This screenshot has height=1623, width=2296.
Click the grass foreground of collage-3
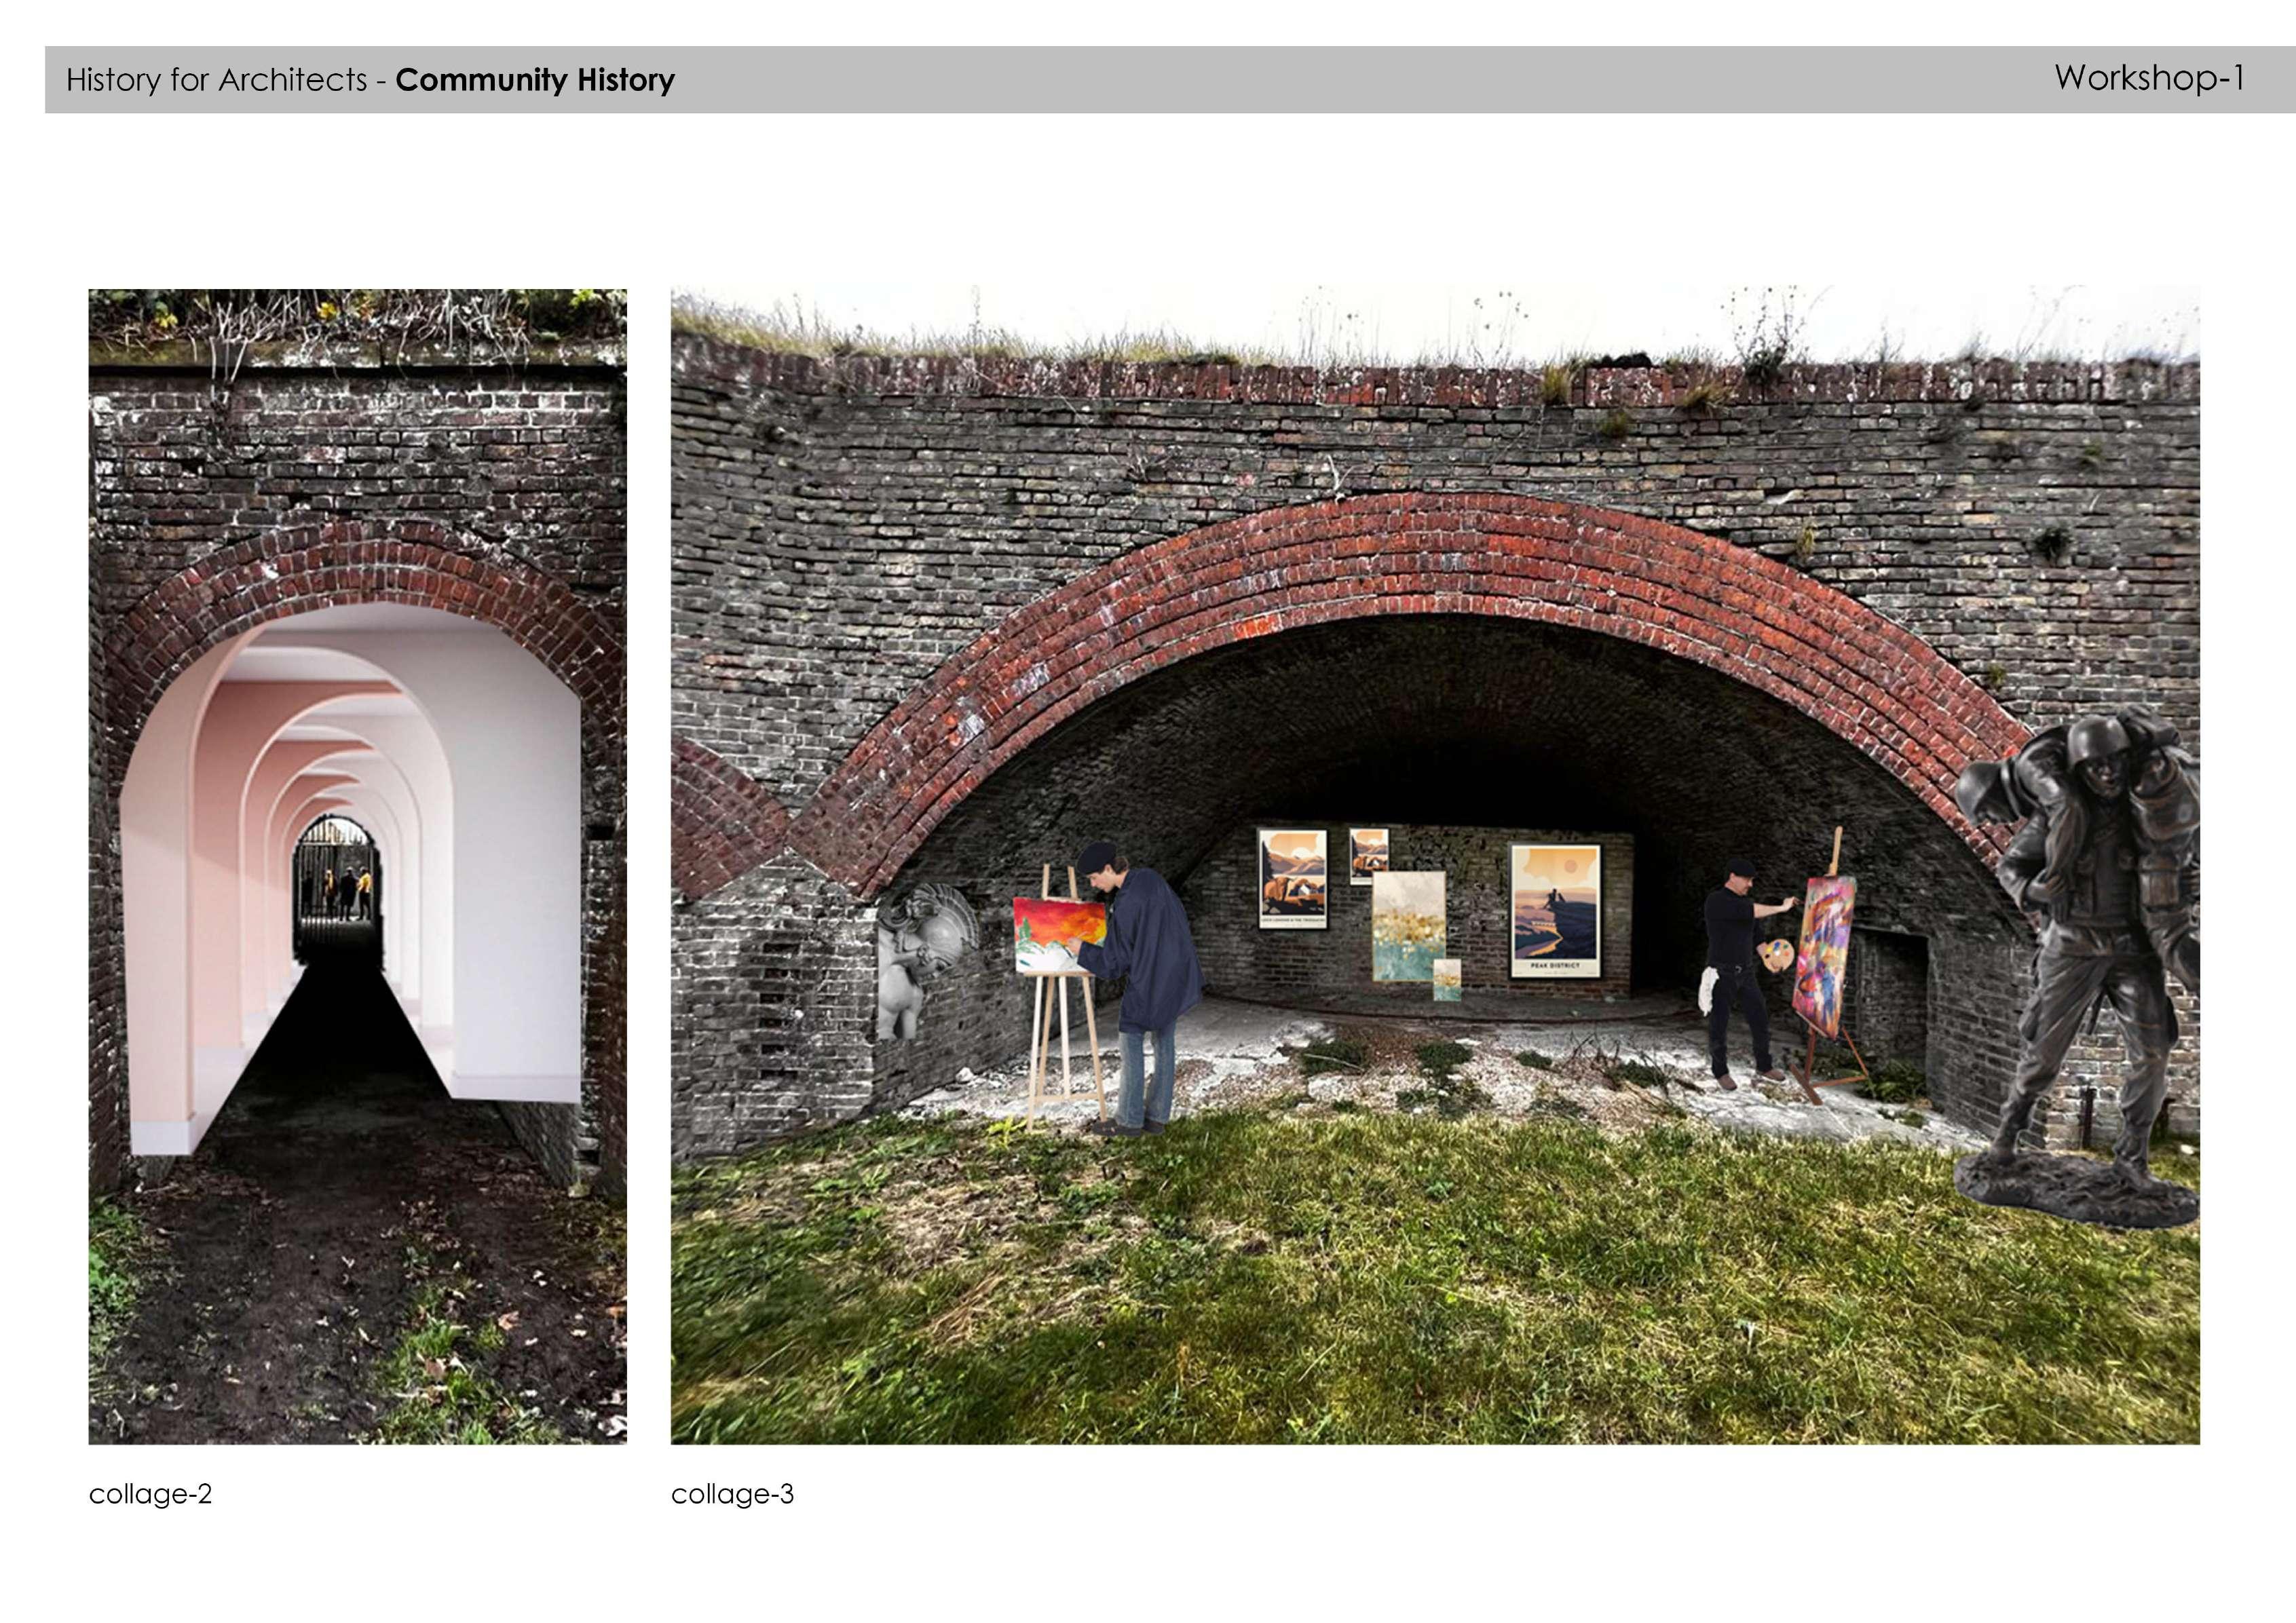coord(1400,1300)
